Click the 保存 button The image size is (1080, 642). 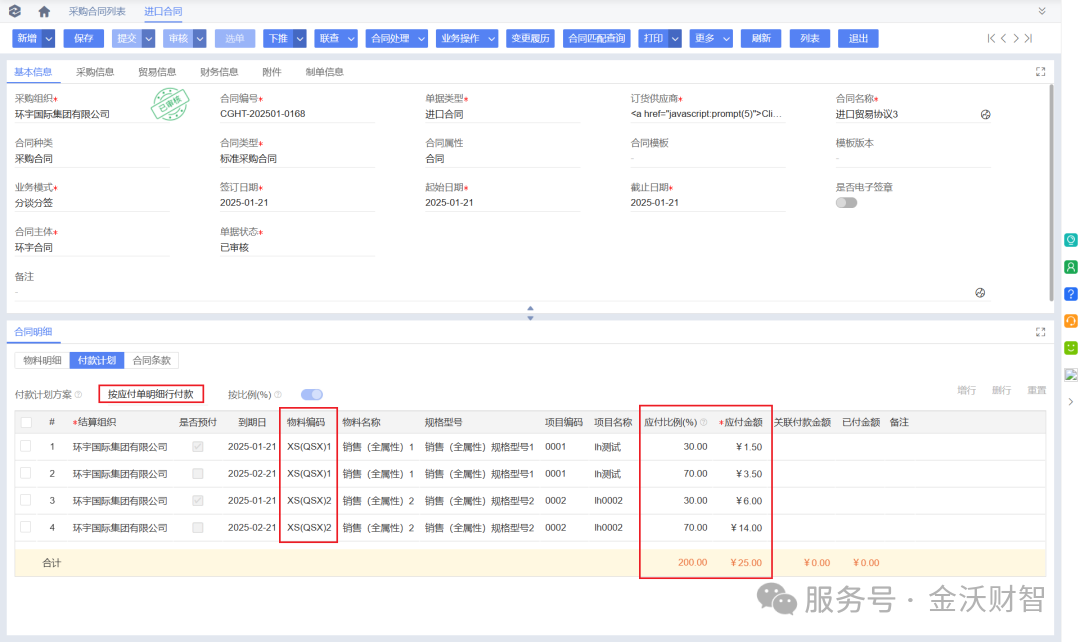tap(83, 39)
